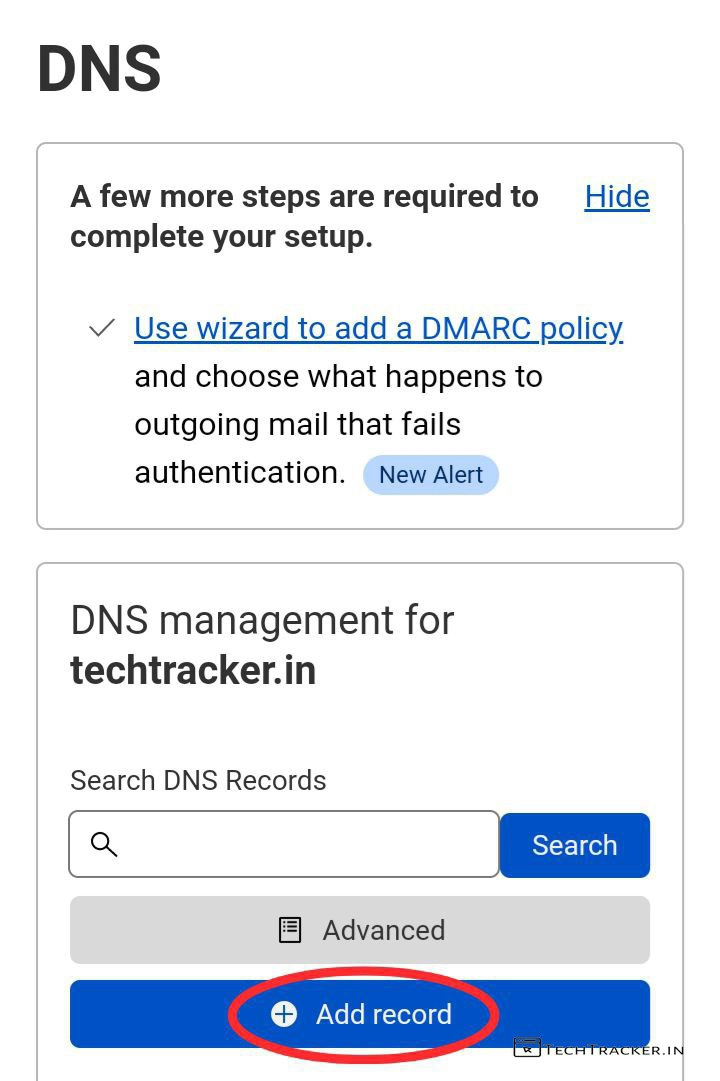Screen dimensions: 720x1081
Task: Click the Advanced list document icon
Action: (290, 930)
